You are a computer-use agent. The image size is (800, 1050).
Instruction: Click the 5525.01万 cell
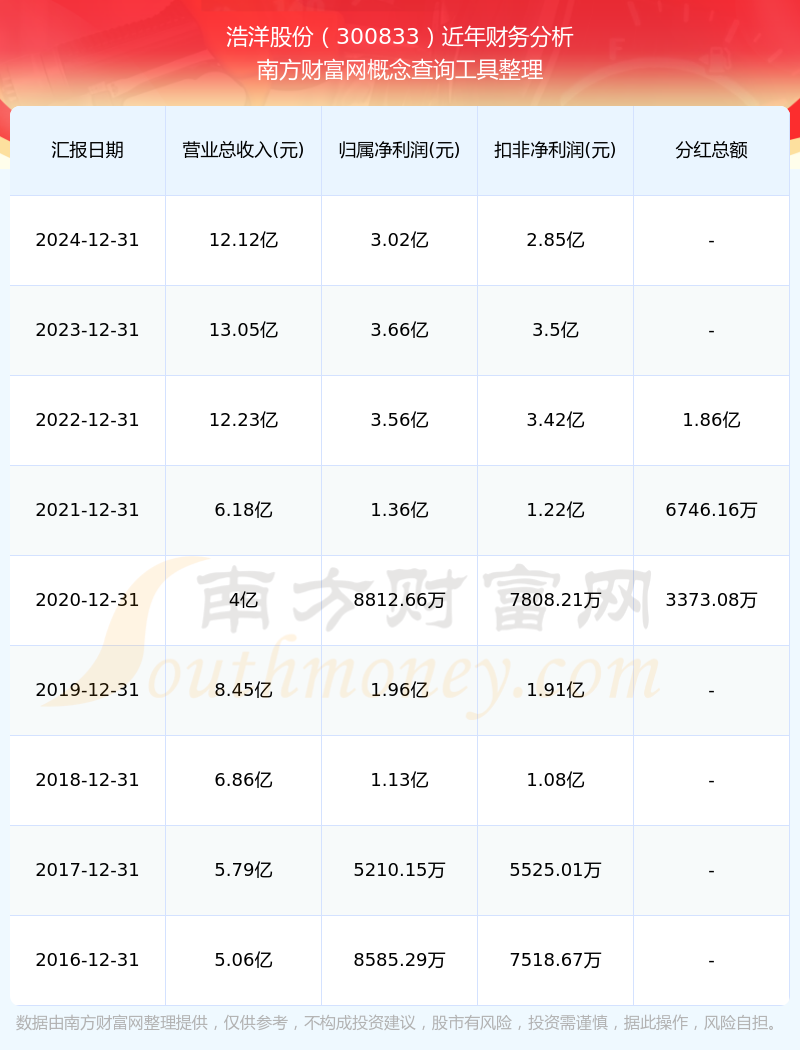[x=556, y=870]
